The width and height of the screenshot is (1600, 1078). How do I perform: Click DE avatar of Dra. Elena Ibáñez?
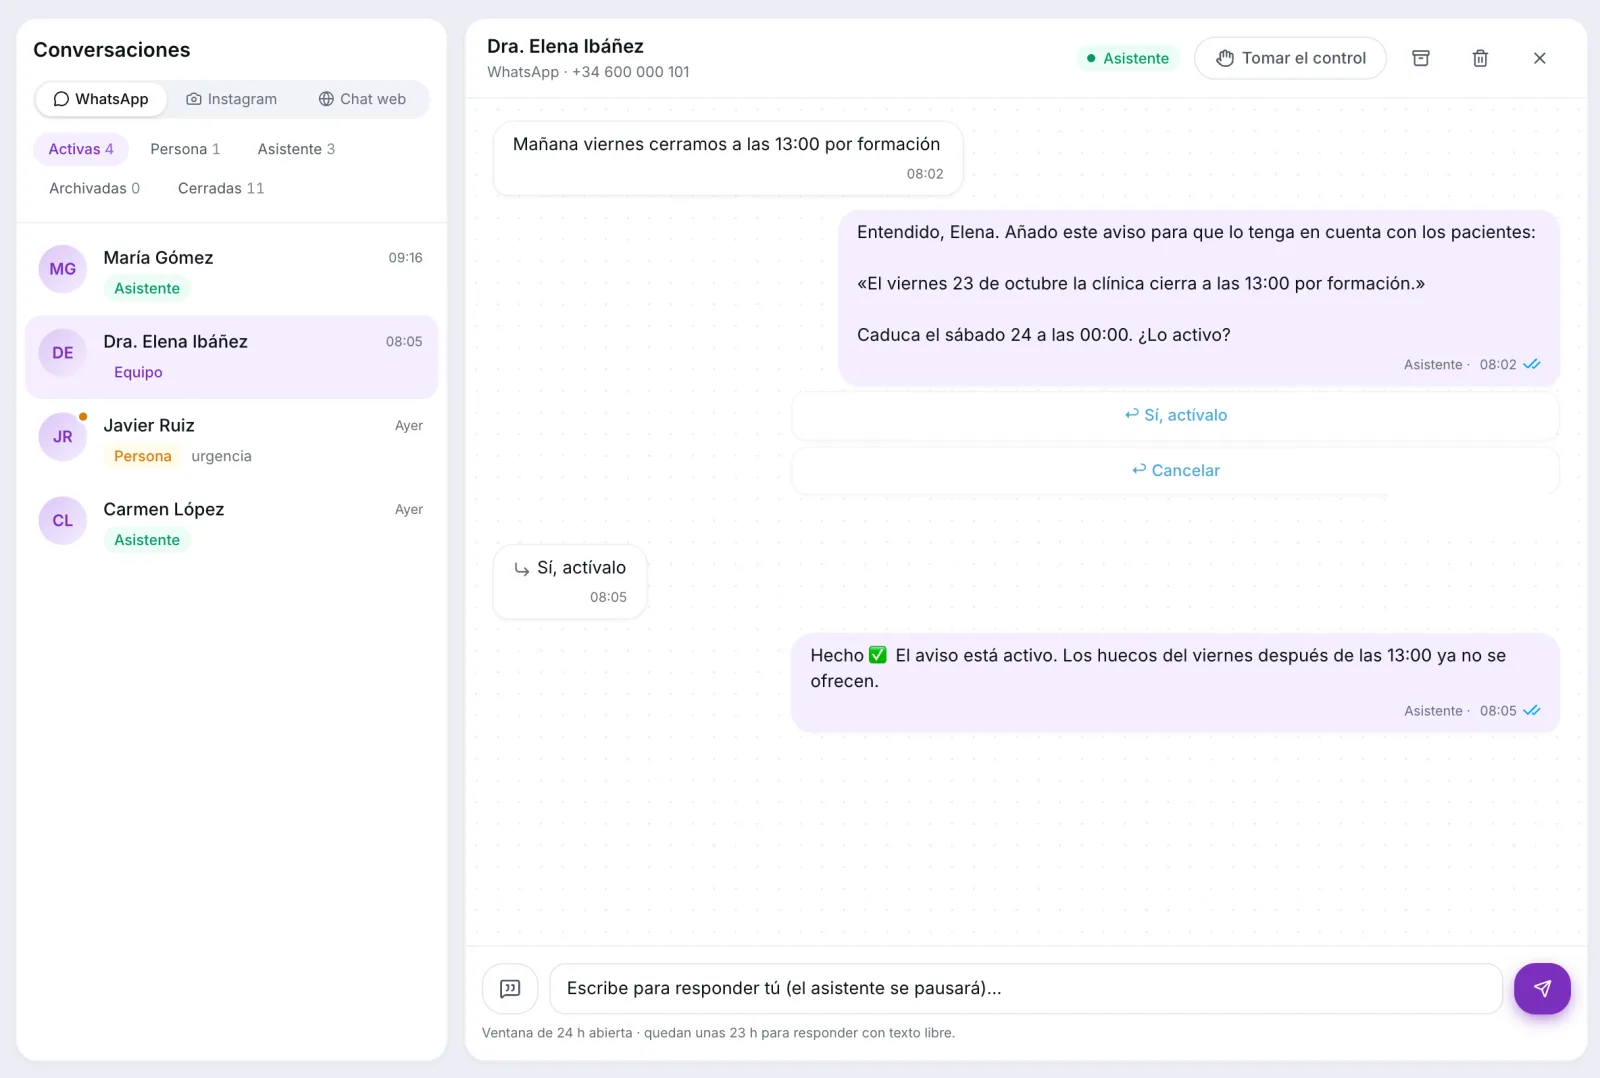(63, 353)
